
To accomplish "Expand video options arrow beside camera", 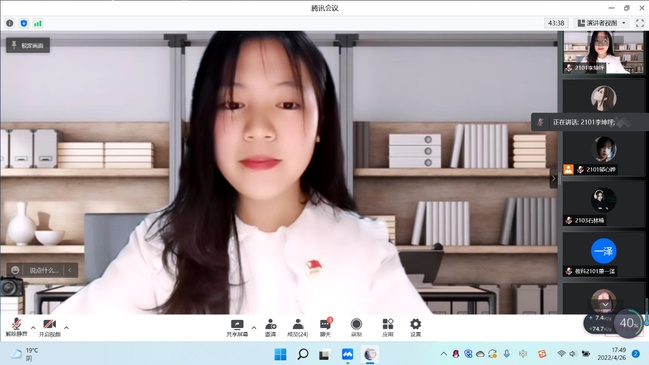I will [66, 327].
